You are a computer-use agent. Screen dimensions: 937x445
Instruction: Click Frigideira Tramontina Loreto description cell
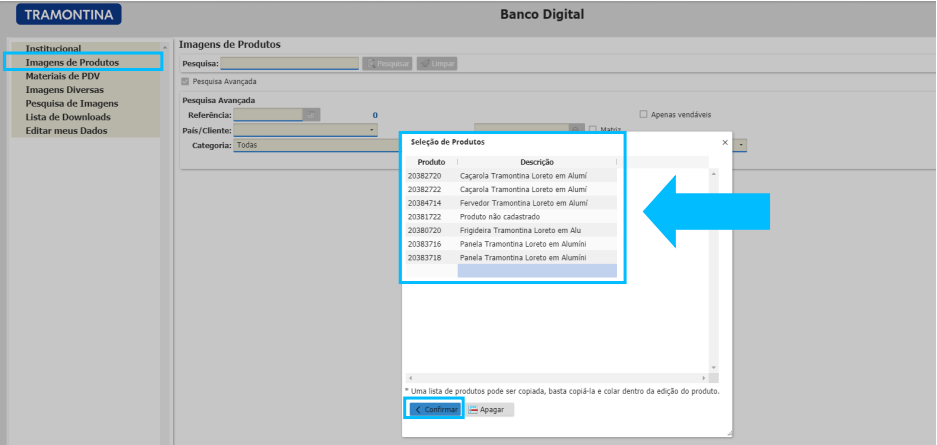[x=537, y=231]
